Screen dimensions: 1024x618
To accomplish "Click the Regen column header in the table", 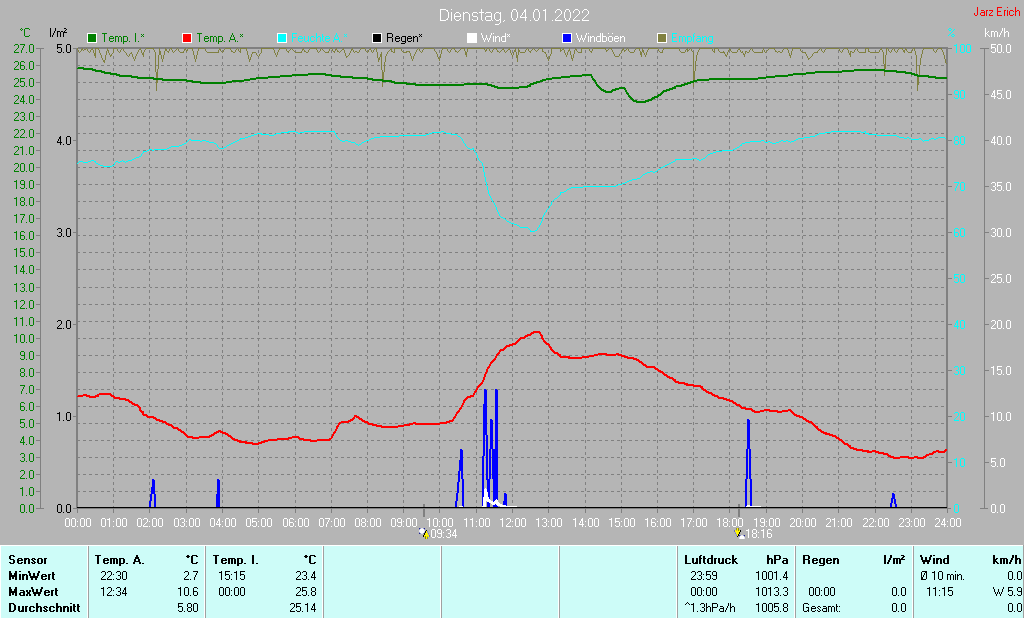I will click(x=820, y=560).
